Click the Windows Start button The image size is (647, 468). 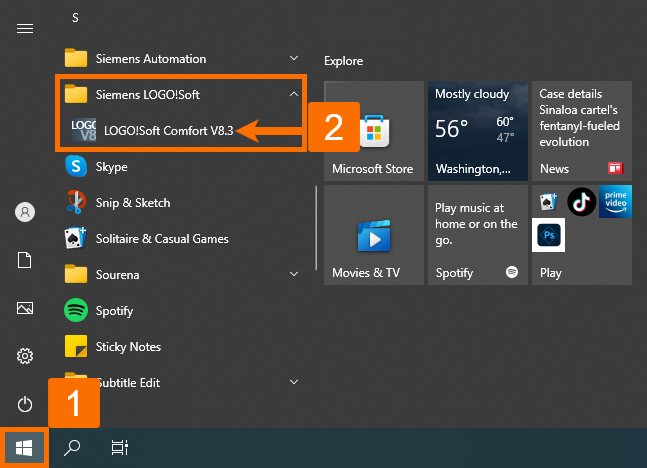[x=22, y=447]
